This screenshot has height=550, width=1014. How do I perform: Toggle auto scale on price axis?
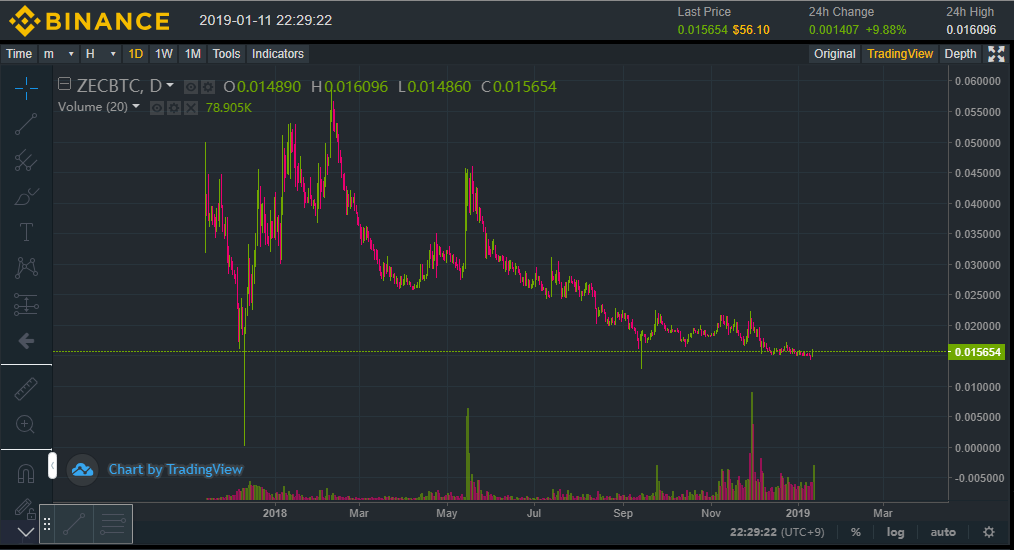click(x=942, y=532)
